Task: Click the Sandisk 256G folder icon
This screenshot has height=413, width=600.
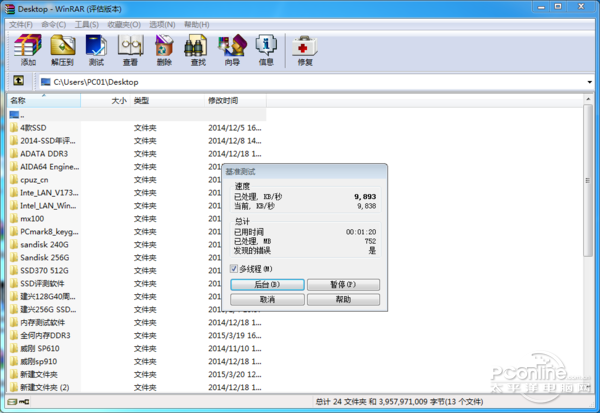Action: [x=14, y=257]
